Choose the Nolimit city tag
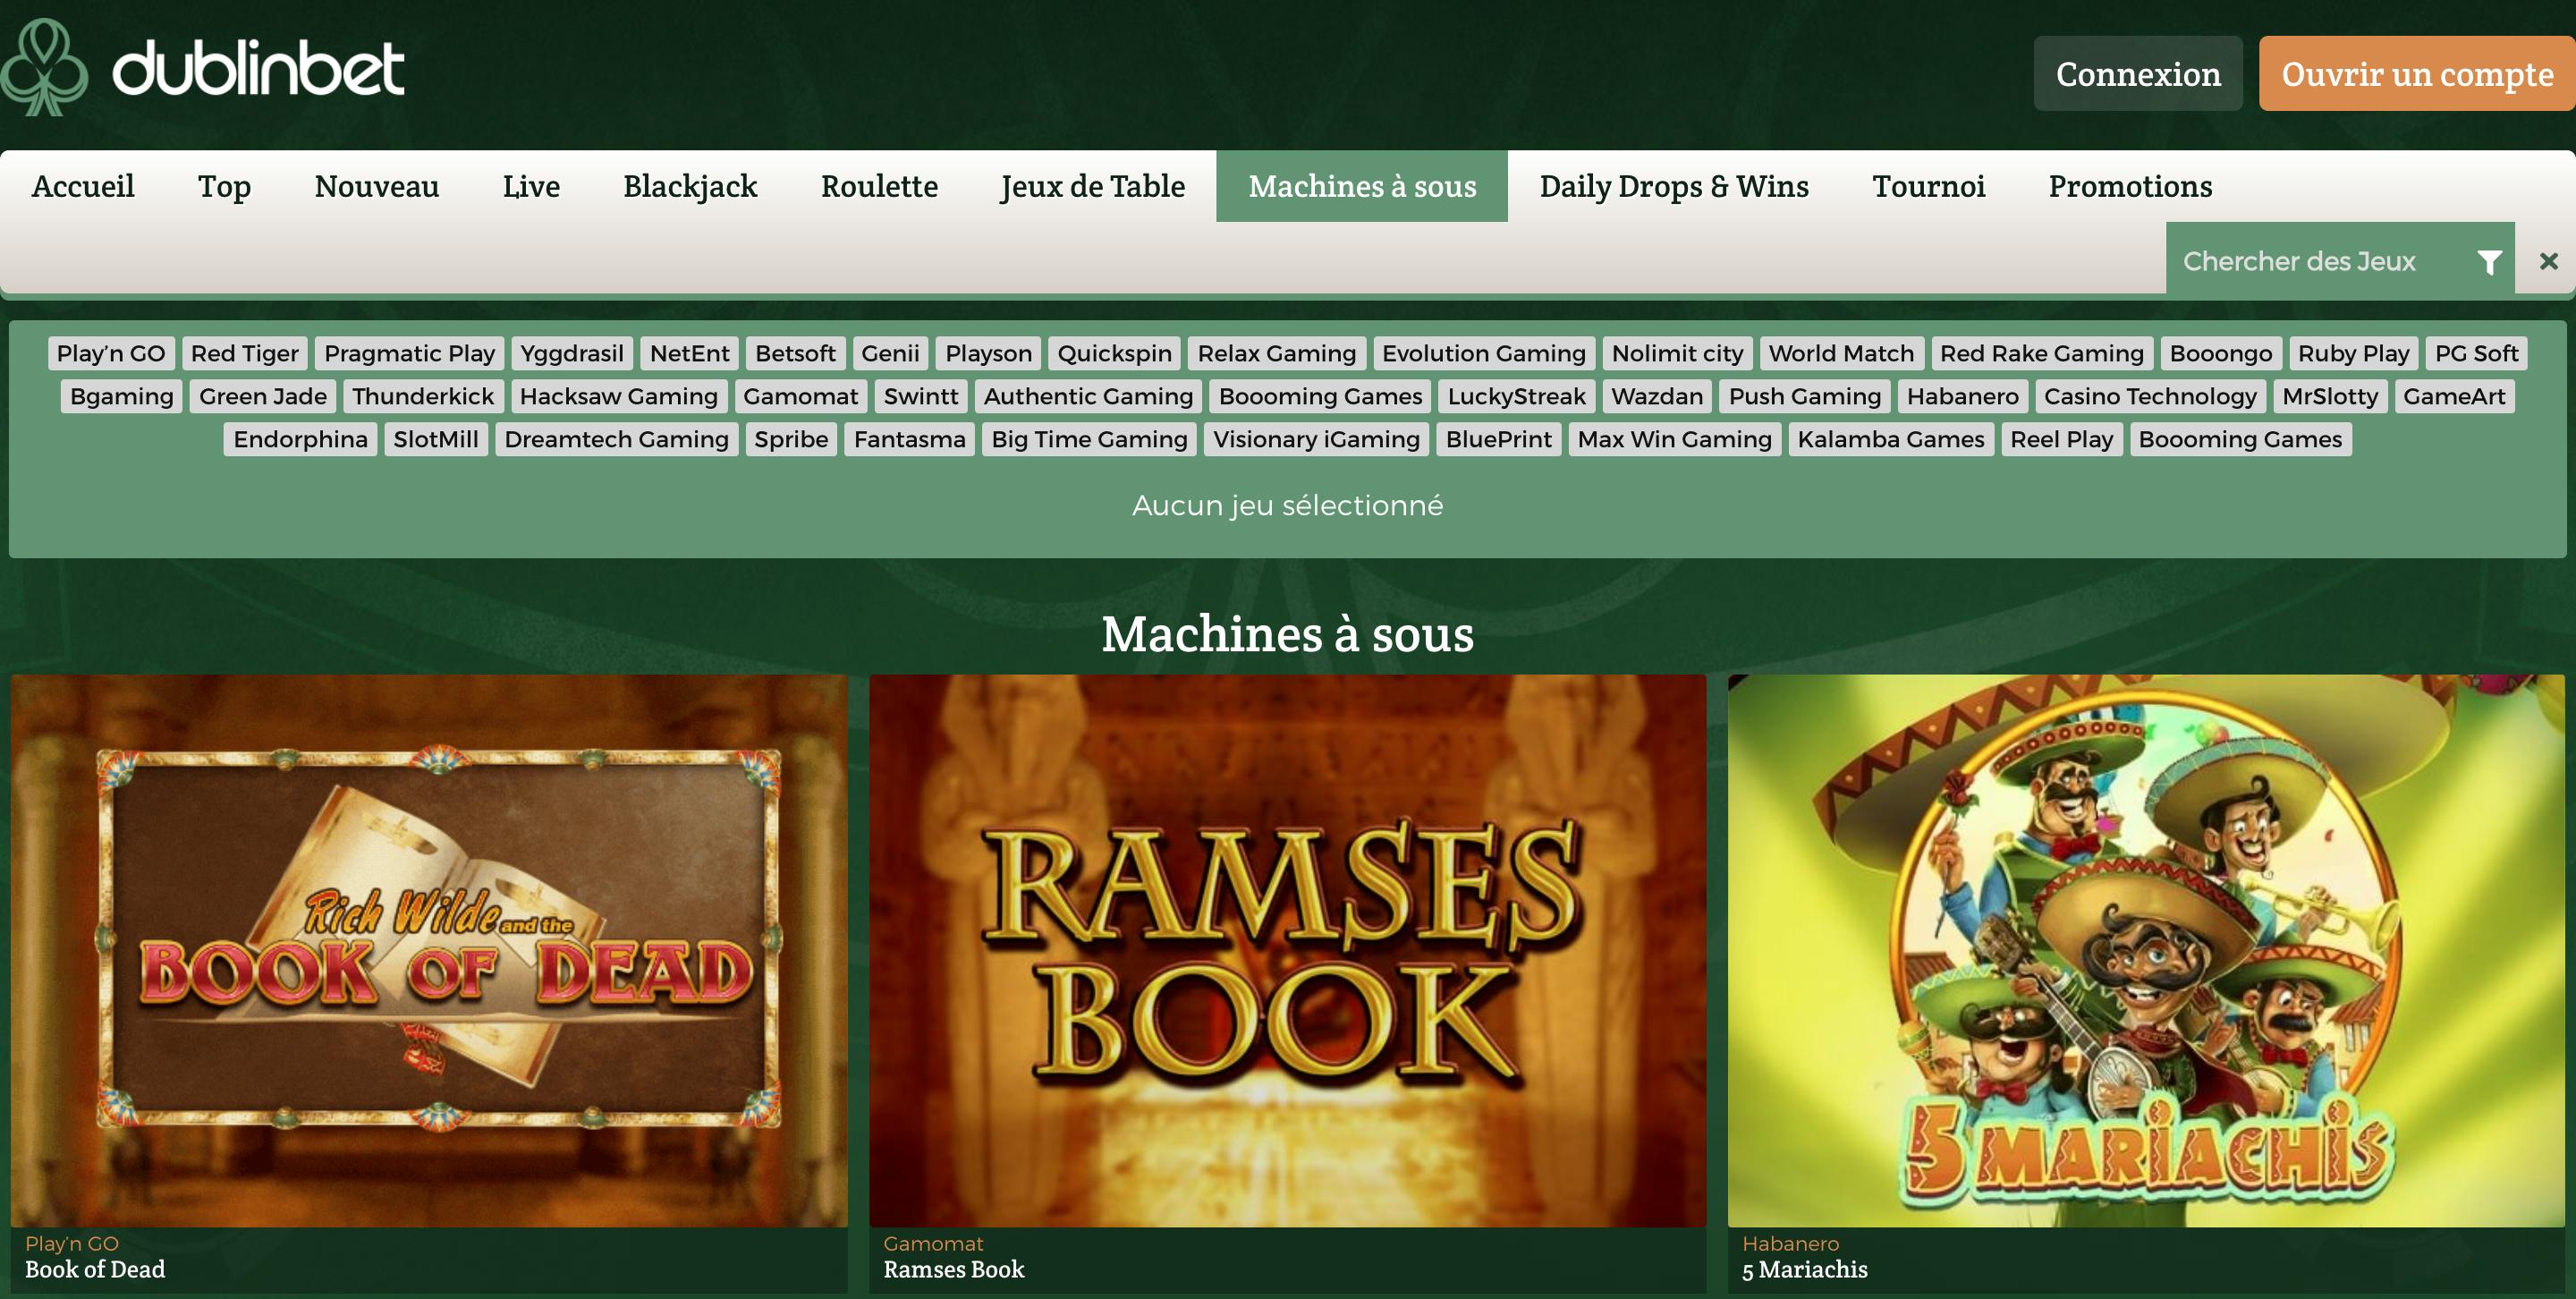Viewport: 2576px width, 1299px height. (1677, 353)
